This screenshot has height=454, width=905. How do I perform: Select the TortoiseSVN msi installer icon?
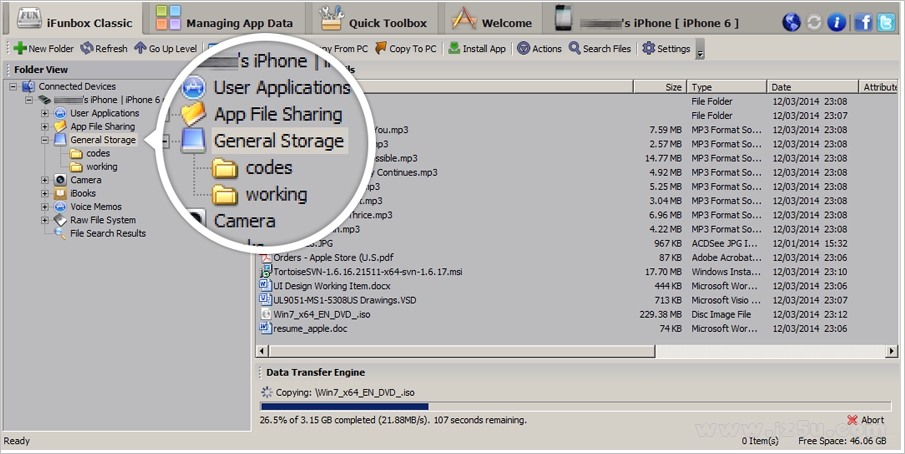[x=265, y=272]
